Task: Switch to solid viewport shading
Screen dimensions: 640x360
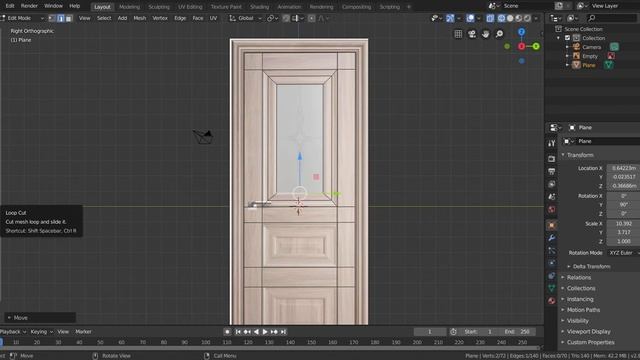Action: [x=510, y=18]
